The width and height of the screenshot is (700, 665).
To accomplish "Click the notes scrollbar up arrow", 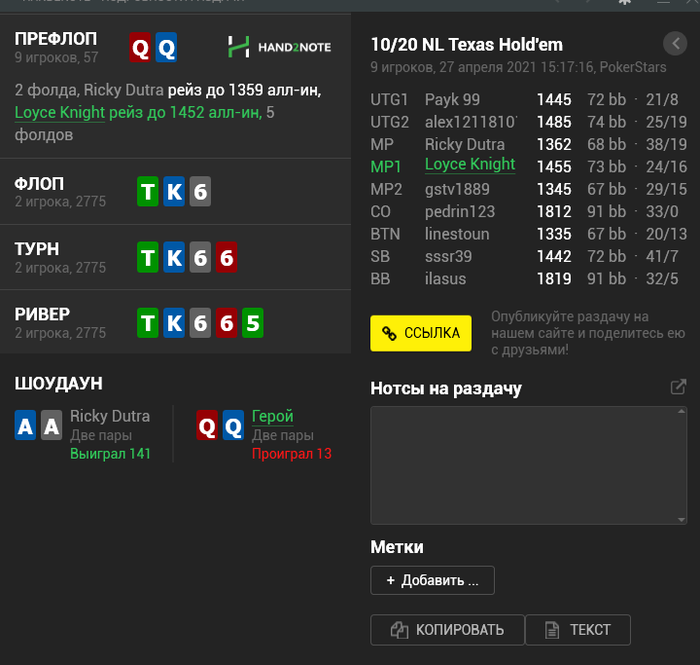I will coord(681,411).
